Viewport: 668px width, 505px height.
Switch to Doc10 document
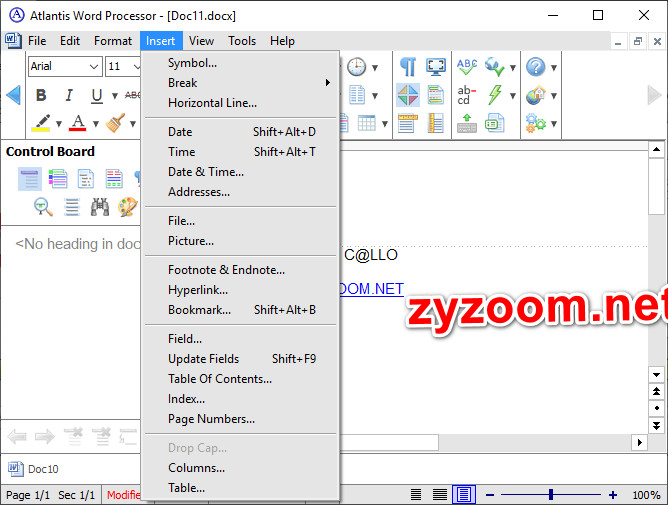34,469
